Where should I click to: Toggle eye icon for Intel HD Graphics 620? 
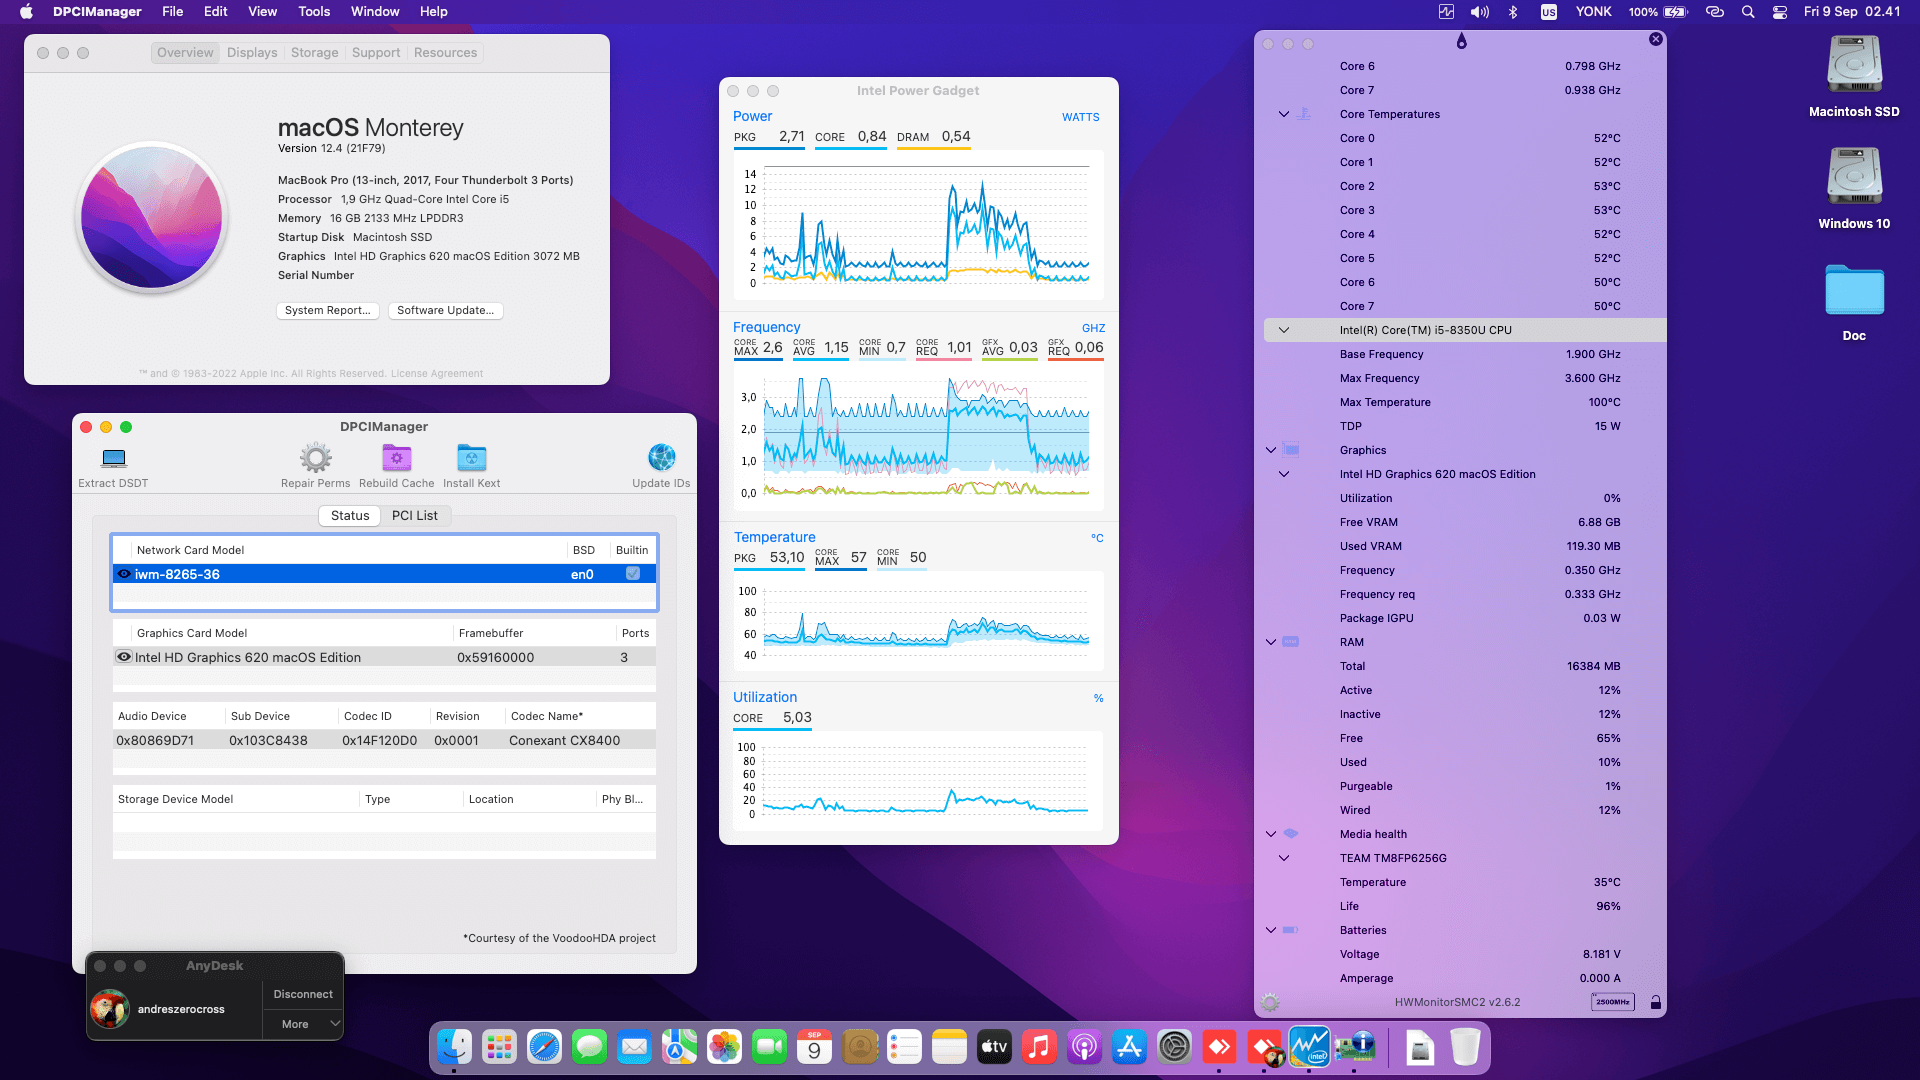124,657
